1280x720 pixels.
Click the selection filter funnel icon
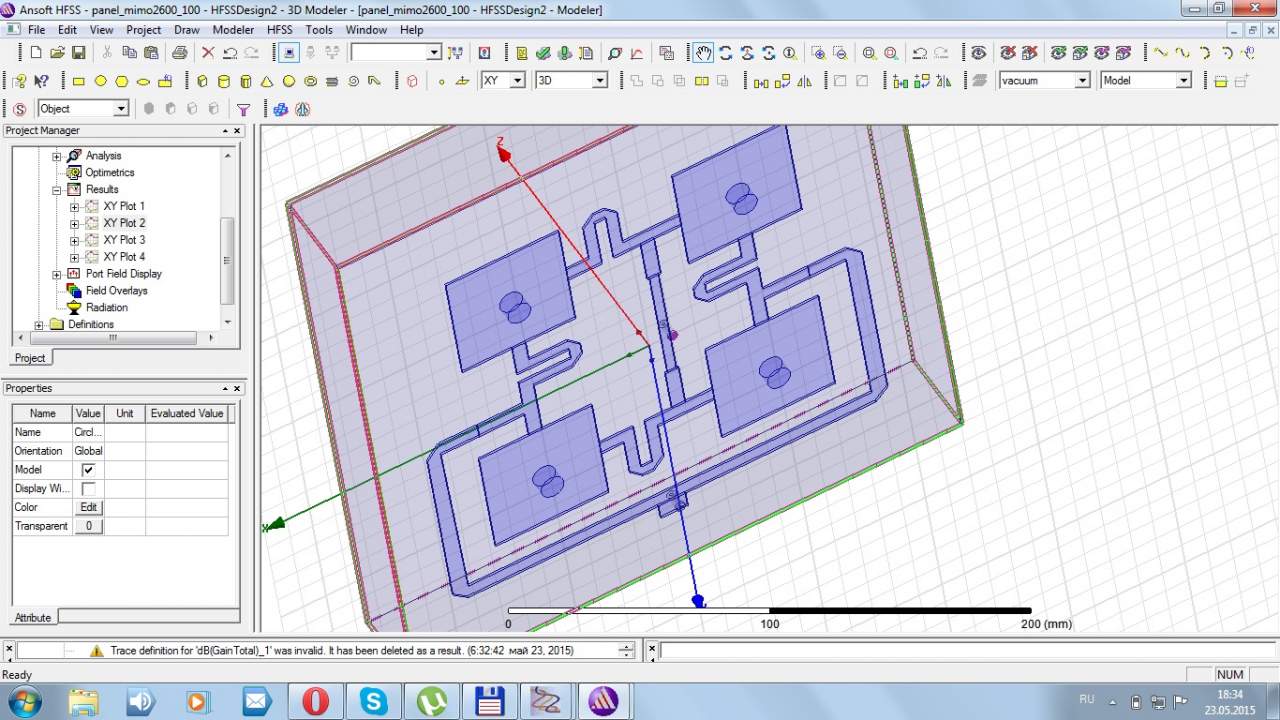coord(243,109)
